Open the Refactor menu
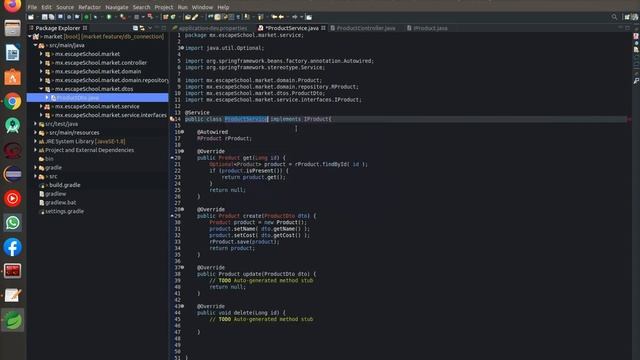Screen dimensions: 640x360 click(89, 7)
